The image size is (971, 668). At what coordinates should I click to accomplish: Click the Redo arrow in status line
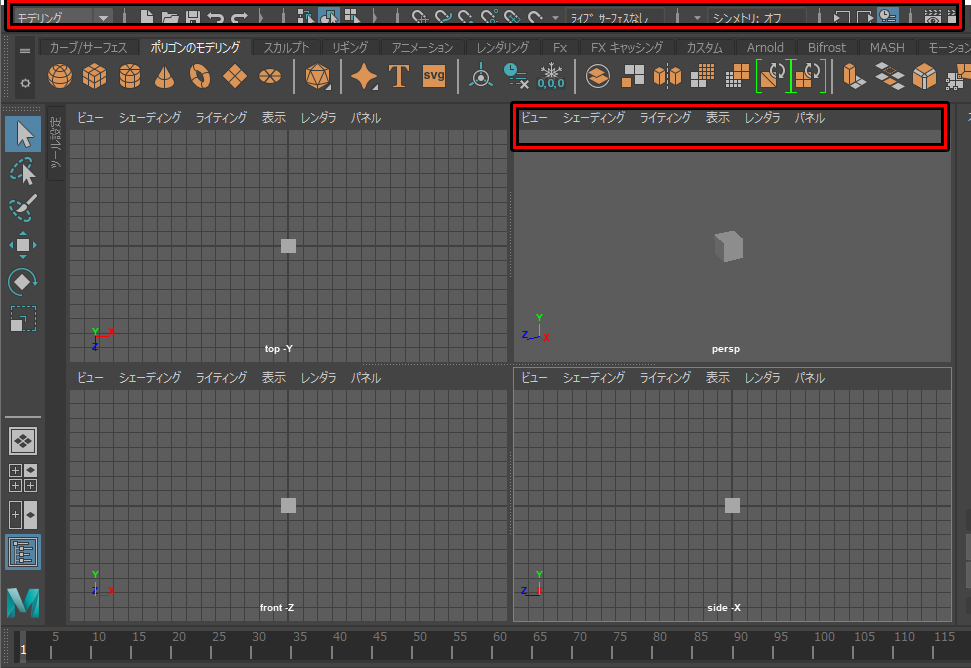pos(239,17)
